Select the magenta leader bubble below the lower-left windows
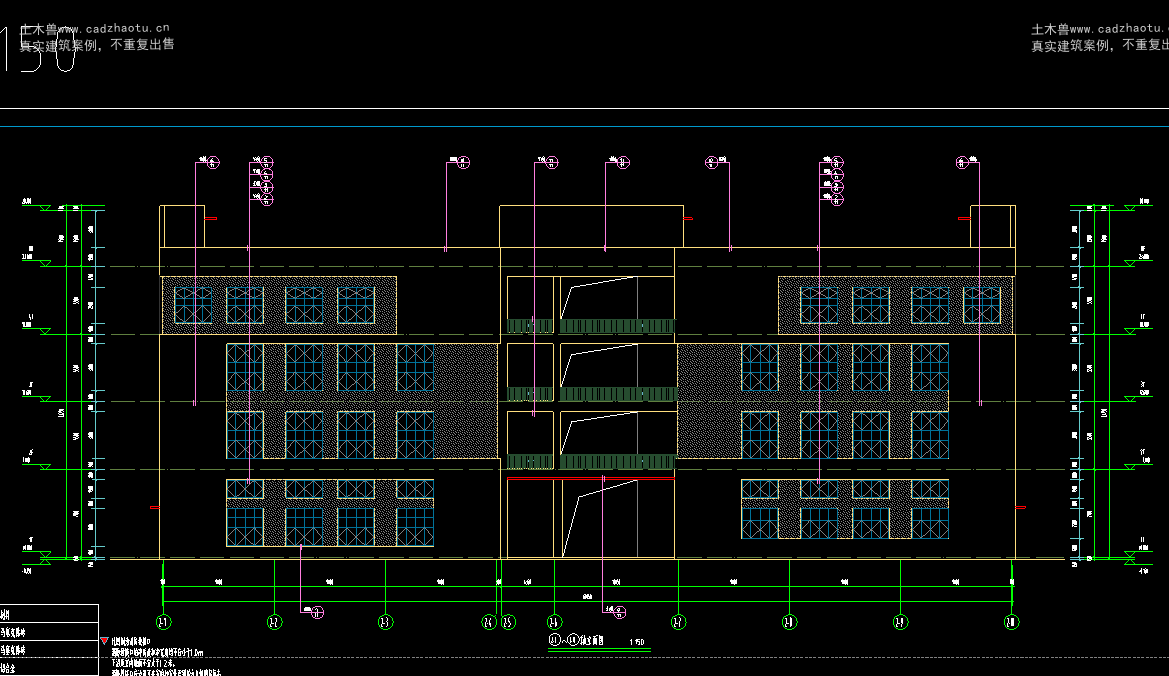 318,613
